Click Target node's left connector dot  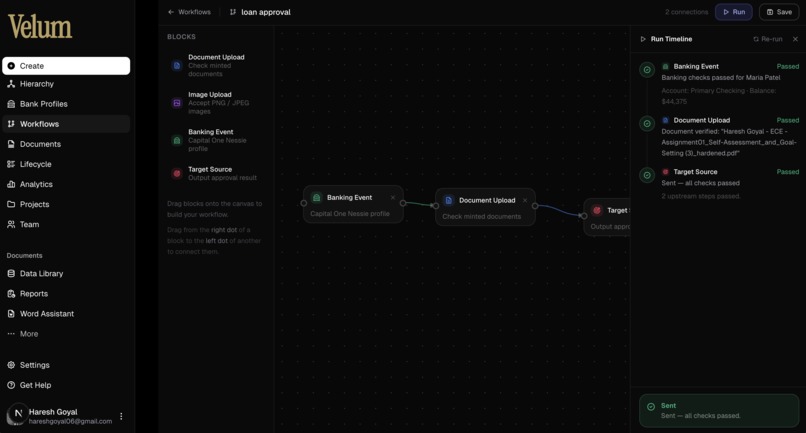pos(584,216)
